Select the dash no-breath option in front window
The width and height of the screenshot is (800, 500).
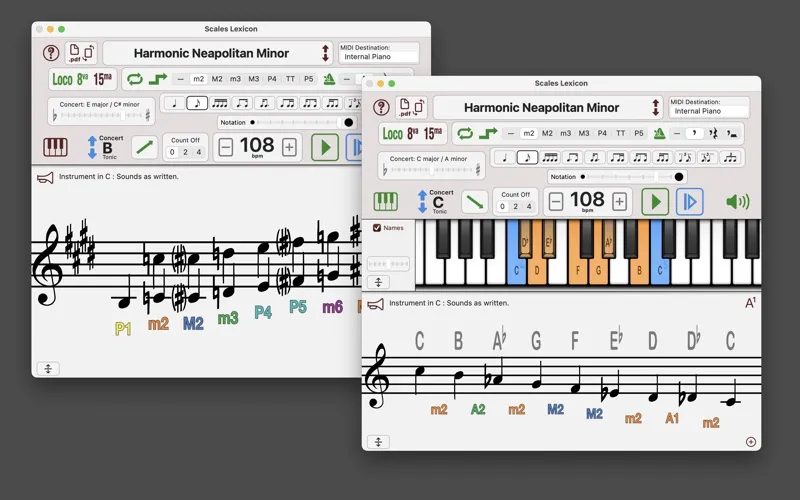(677, 133)
